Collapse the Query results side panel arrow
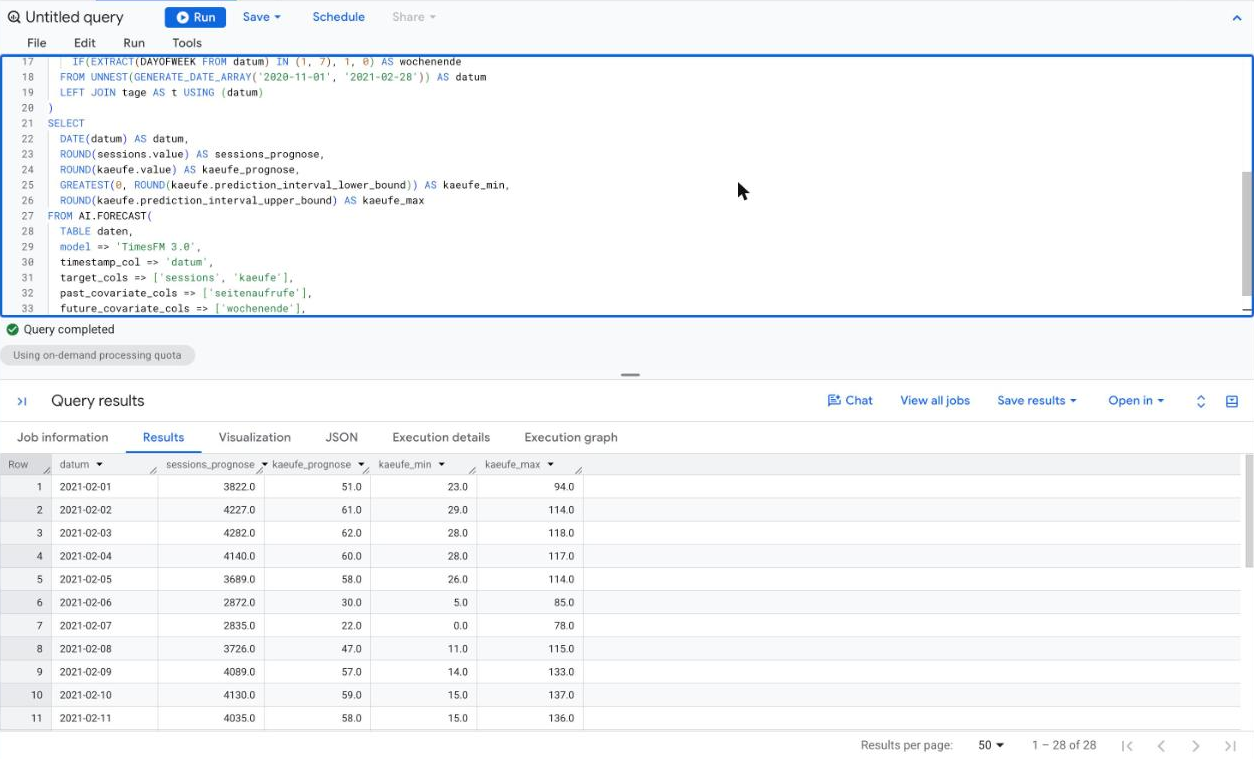 pyautogui.click(x=22, y=401)
